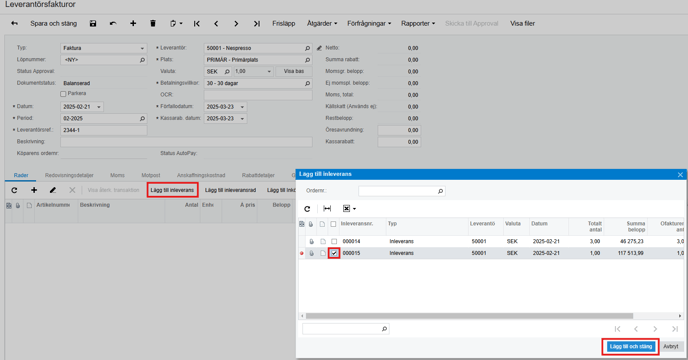Click the attachment icon on row 000014
The width and height of the screenshot is (688, 360).
tap(312, 241)
